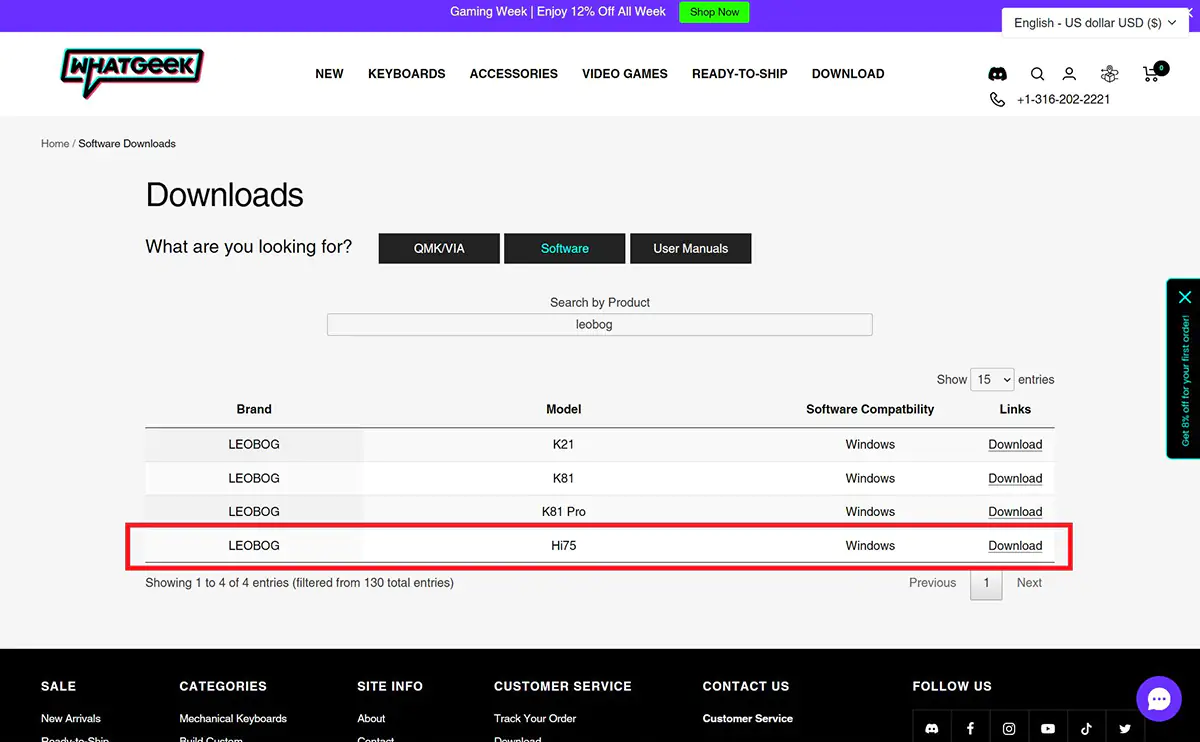Viewport: 1200px width, 742px height.
Task: Open the DOWNLOAD menu item
Action: point(848,74)
